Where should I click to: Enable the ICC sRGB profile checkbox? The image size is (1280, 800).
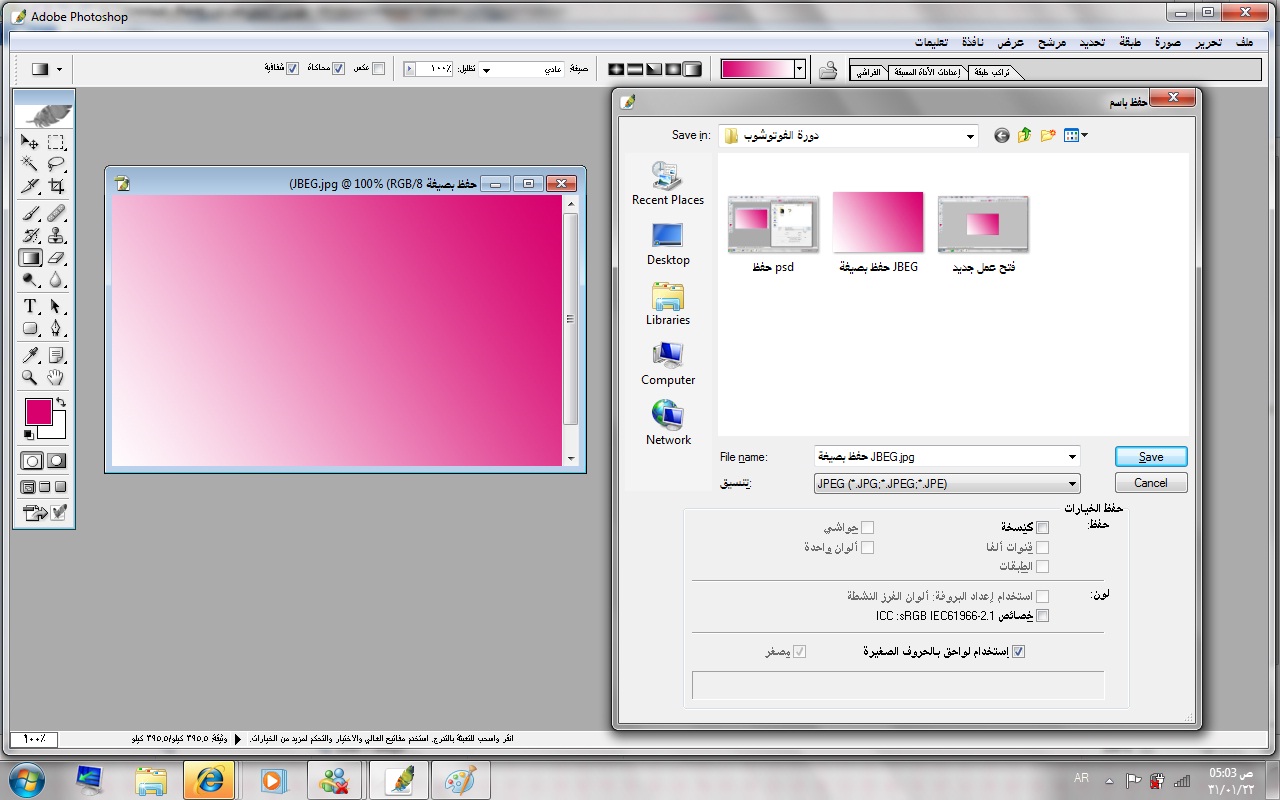pos(1043,616)
